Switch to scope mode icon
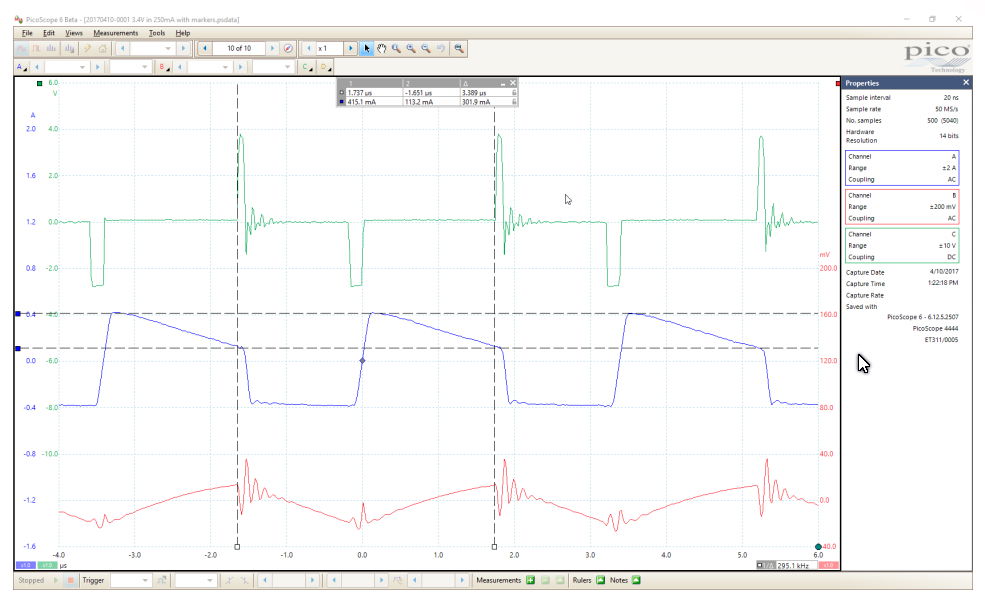 pos(21,48)
